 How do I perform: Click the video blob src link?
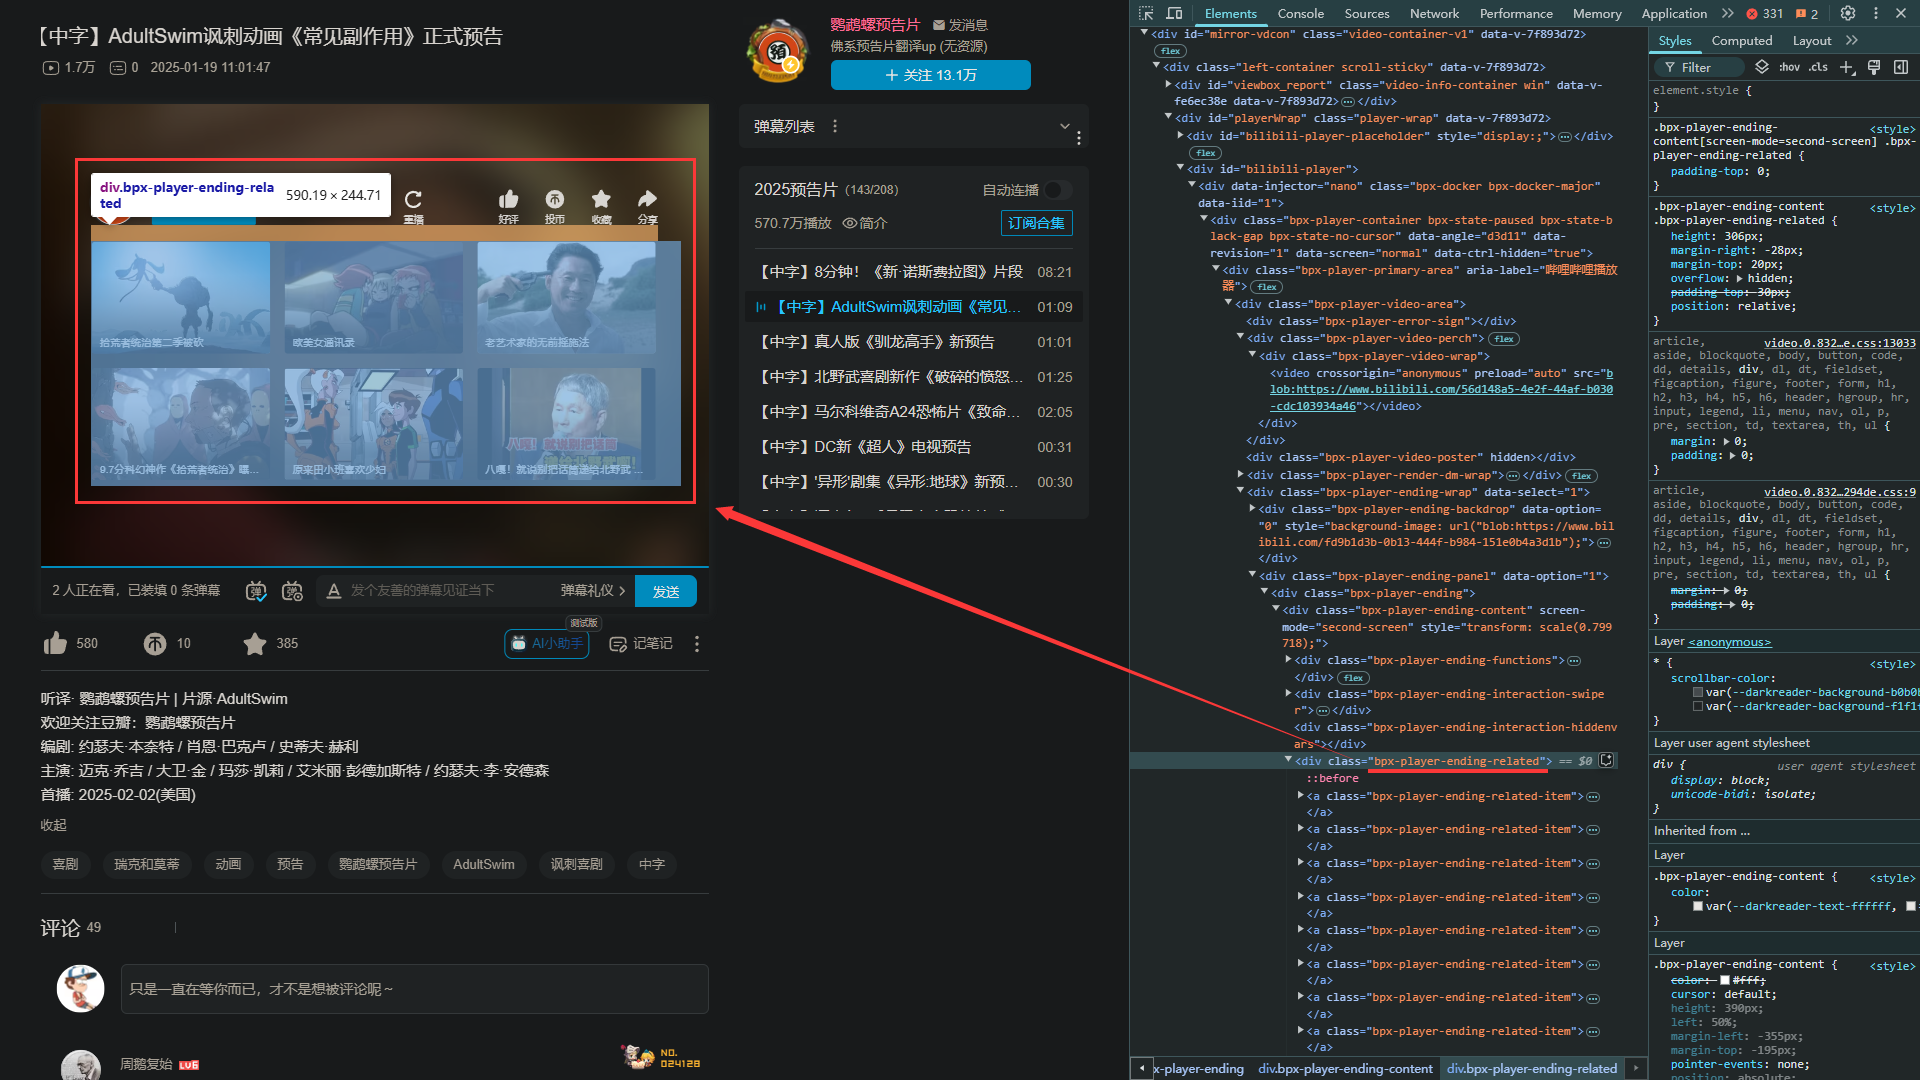pos(1441,390)
